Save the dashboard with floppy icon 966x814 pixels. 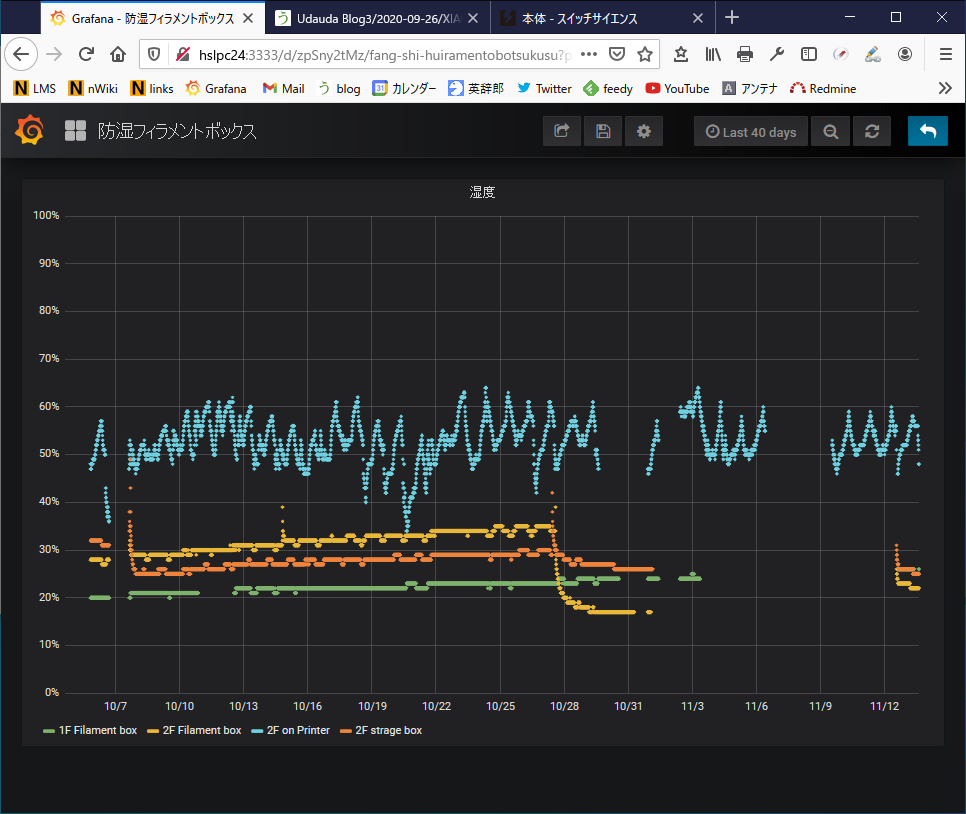[x=603, y=132]
